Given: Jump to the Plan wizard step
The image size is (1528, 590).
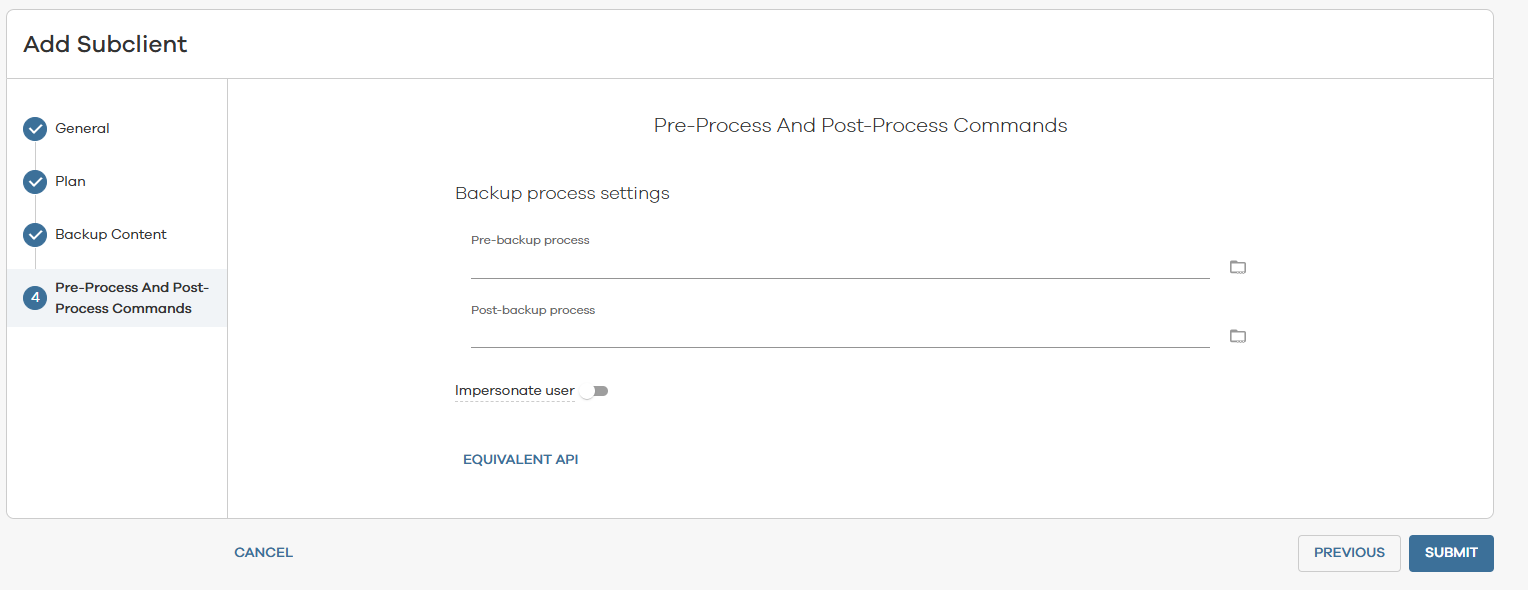Looking at the screenshot, I should click(x=70, y=182).
